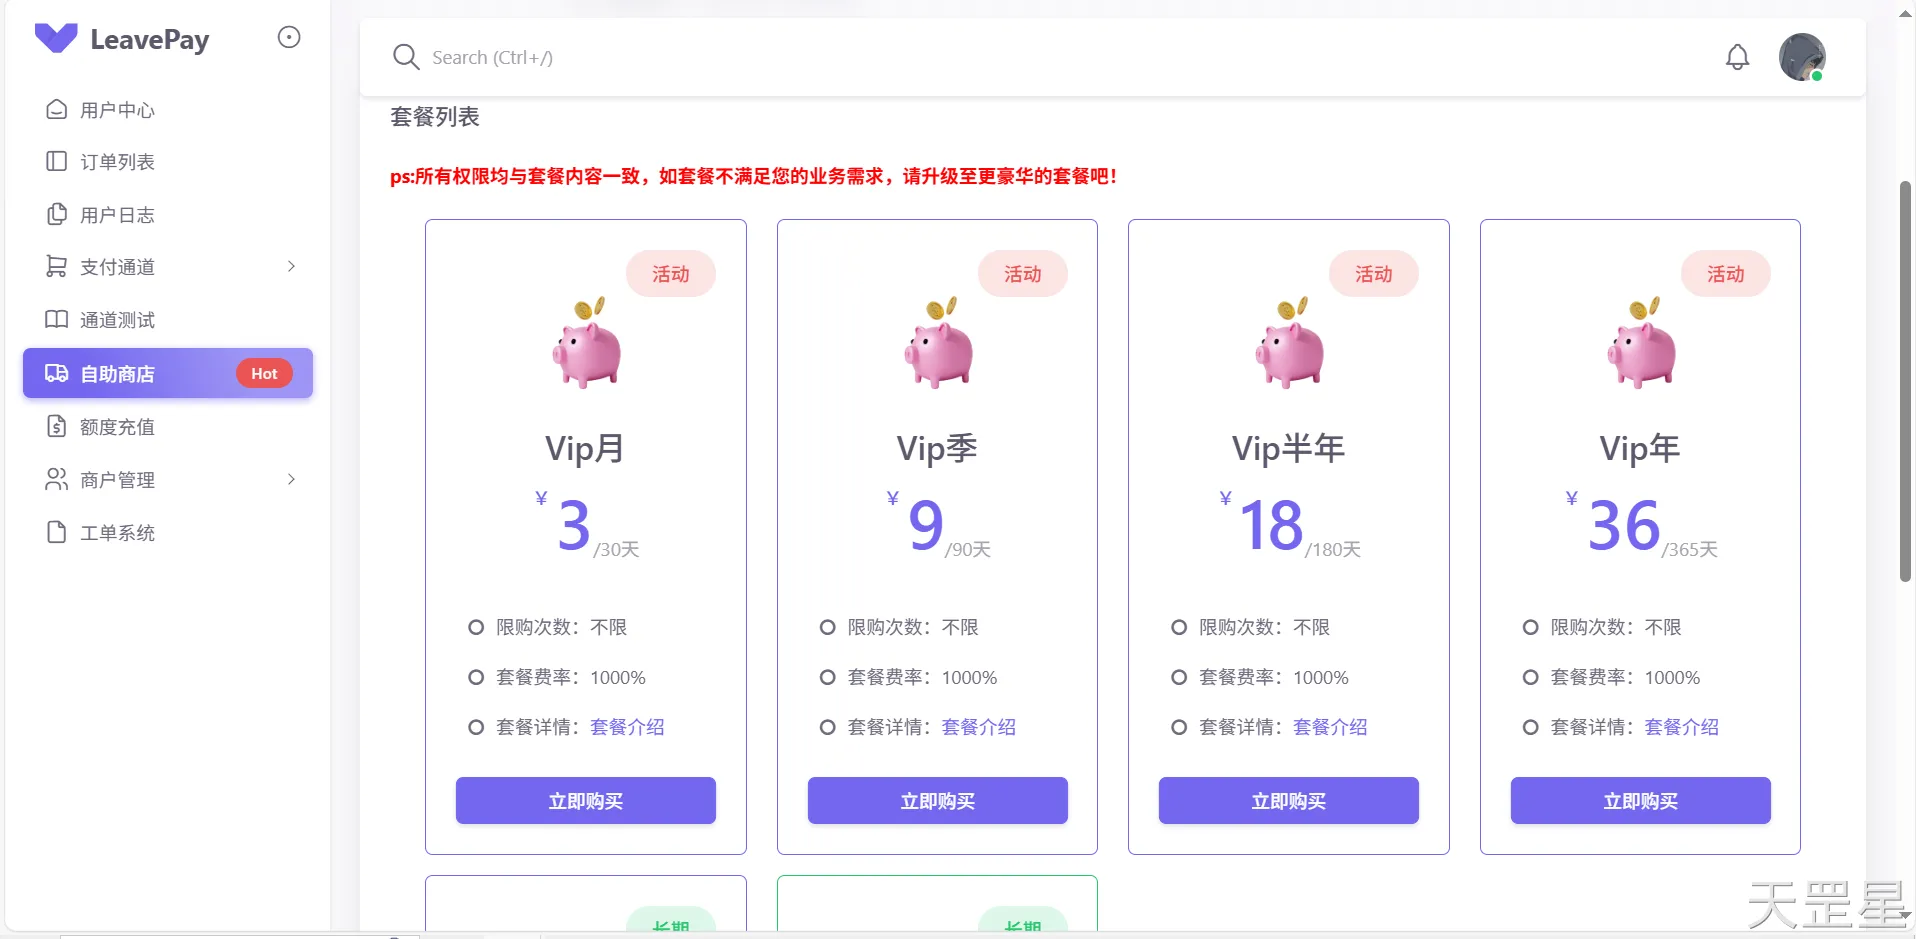
Task: Click 立即购买 under Vip月
Action: pos(586,800)
